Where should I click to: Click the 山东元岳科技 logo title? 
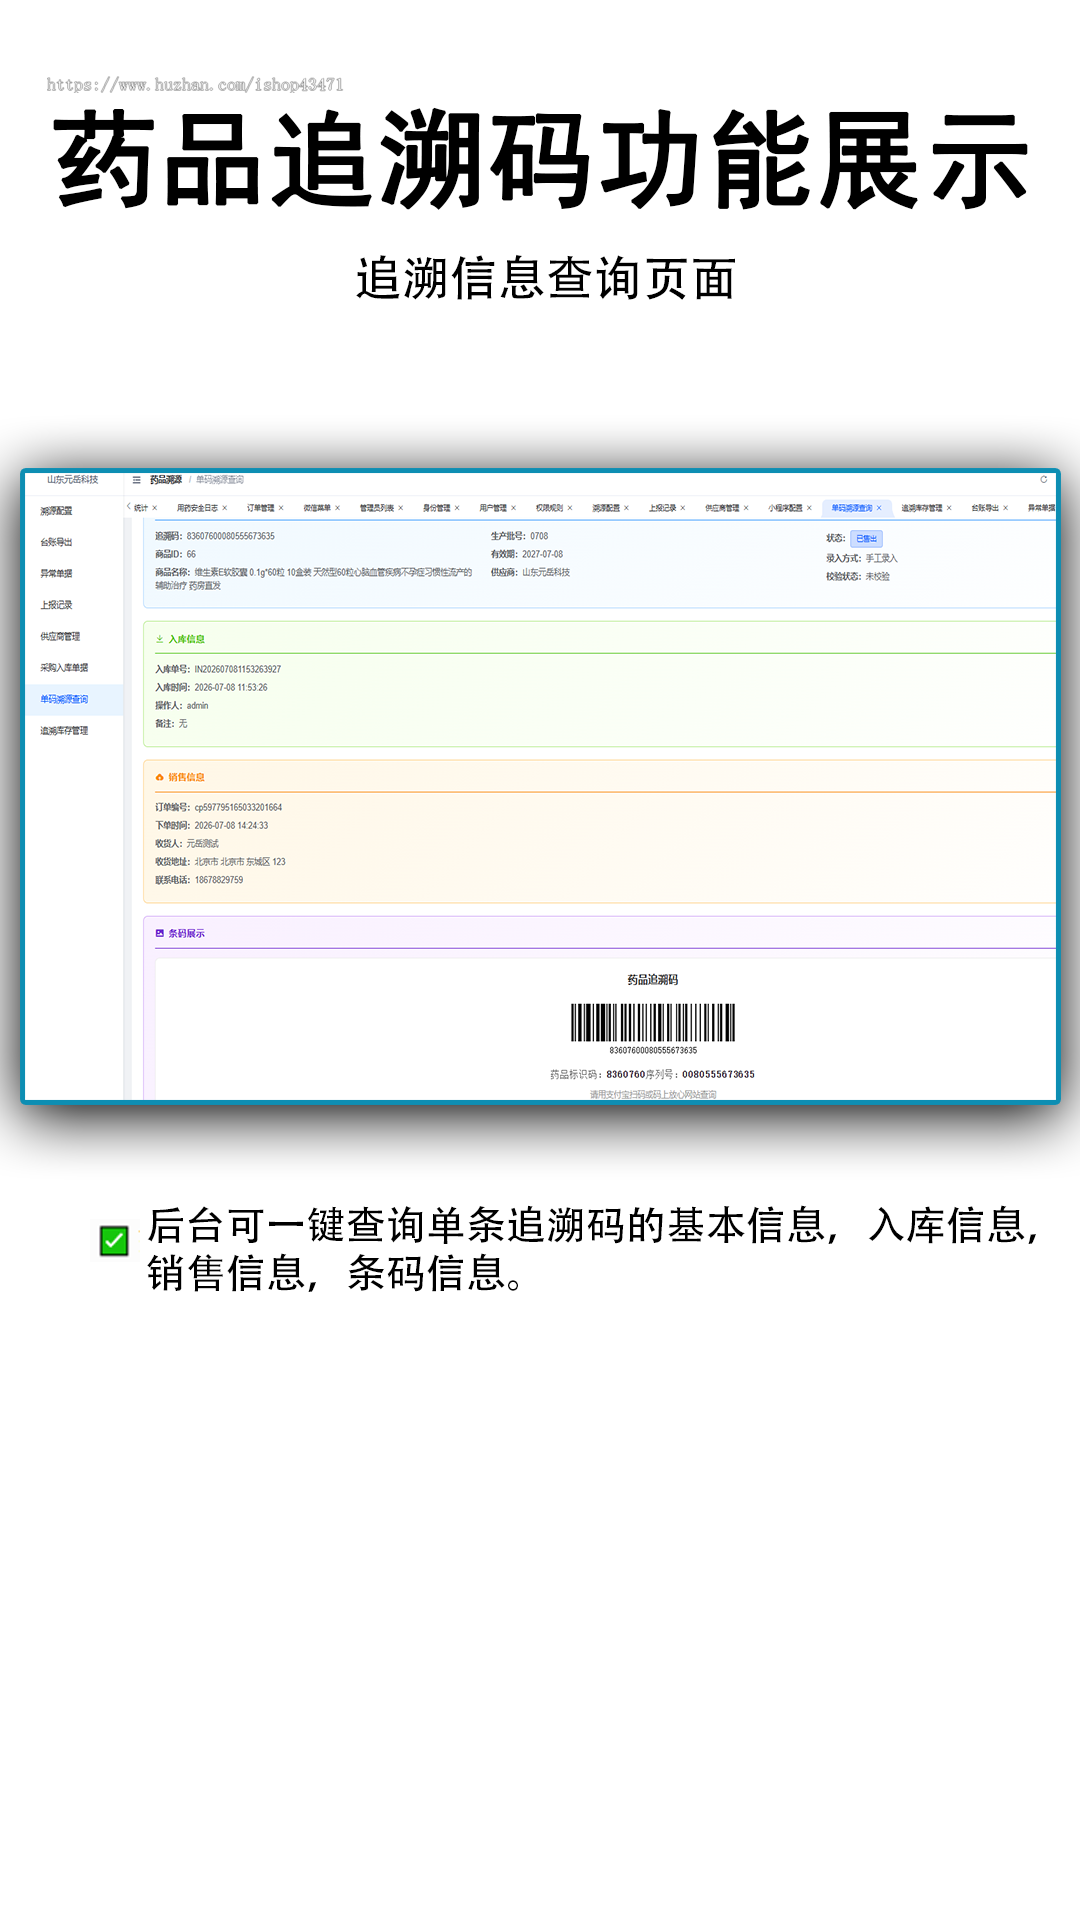pos(73,480)
